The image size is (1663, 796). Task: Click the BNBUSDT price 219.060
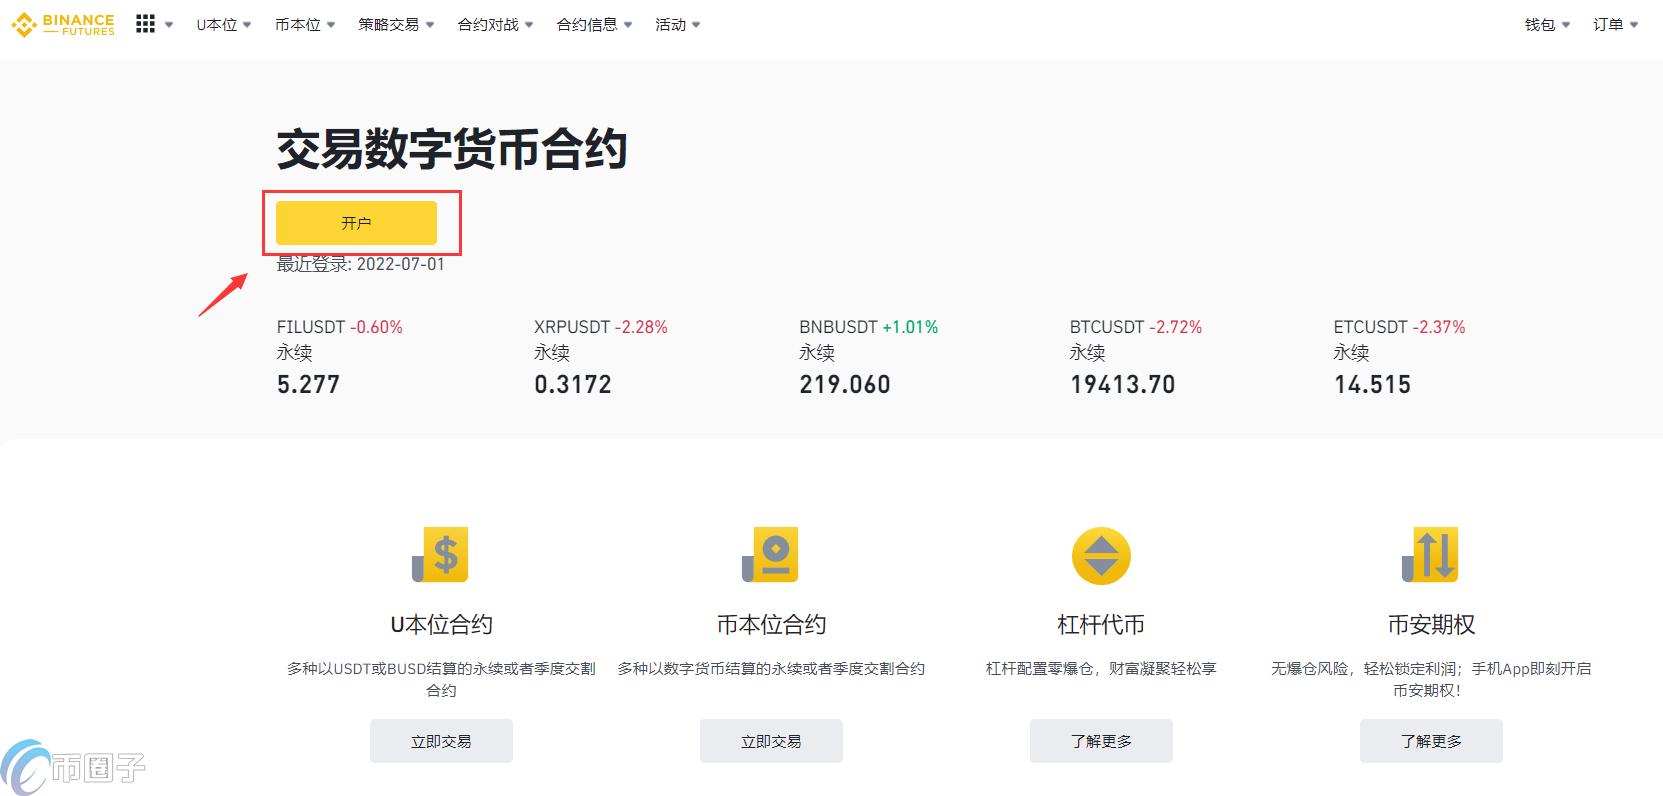844,385
